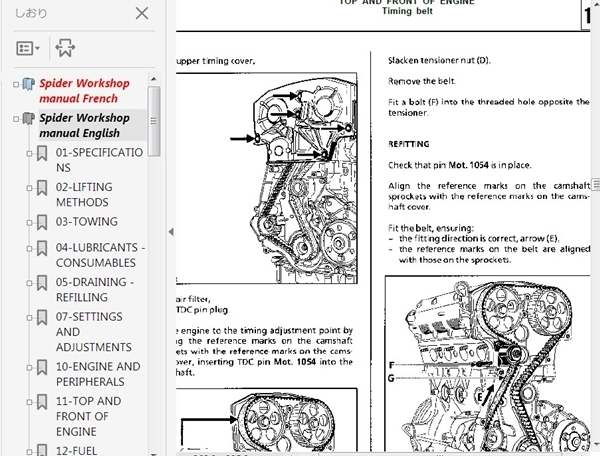This screenshot has width=600, height=456.
Task: Expand the 03-TOWING bookmark node
Action: coord(29,222)
